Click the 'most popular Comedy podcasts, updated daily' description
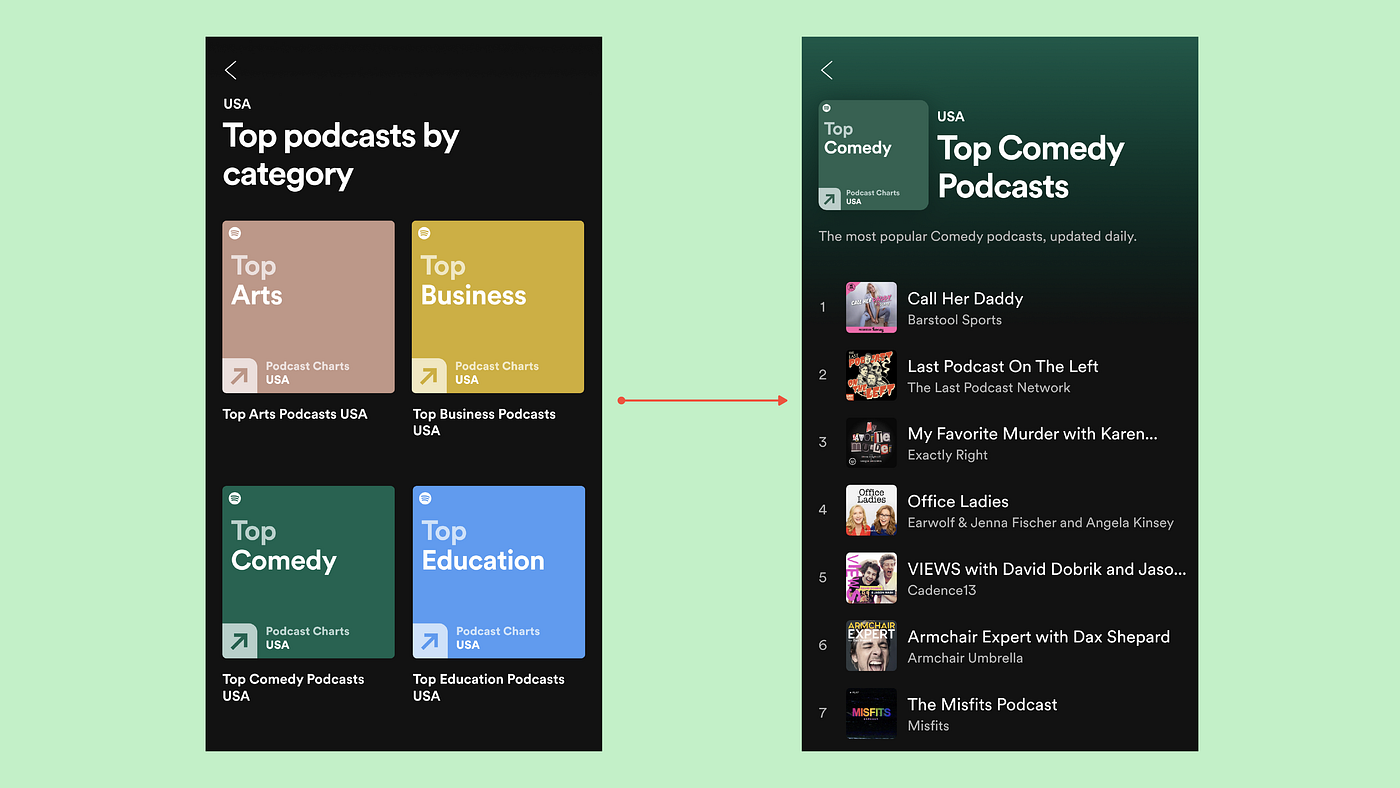The height and width of the screenshot is (788, 1400). [x=978, y=237]
